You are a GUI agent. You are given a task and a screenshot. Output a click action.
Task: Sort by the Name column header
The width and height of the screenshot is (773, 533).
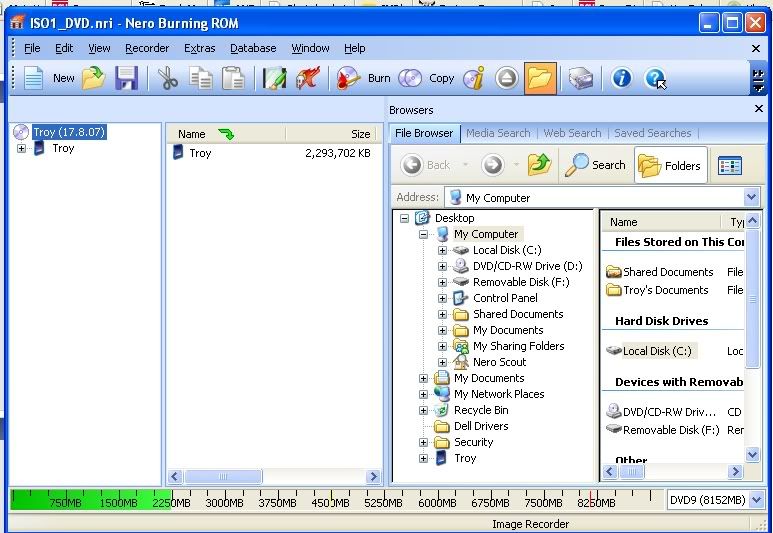click(x=225, y=134)
